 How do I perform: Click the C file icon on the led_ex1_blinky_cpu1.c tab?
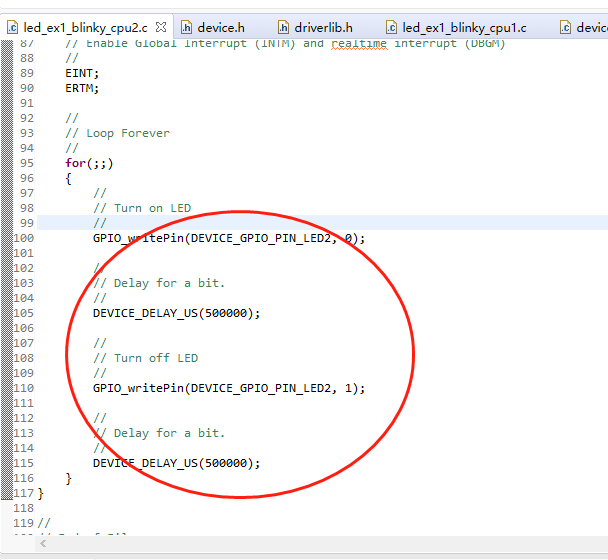(391, 28)
